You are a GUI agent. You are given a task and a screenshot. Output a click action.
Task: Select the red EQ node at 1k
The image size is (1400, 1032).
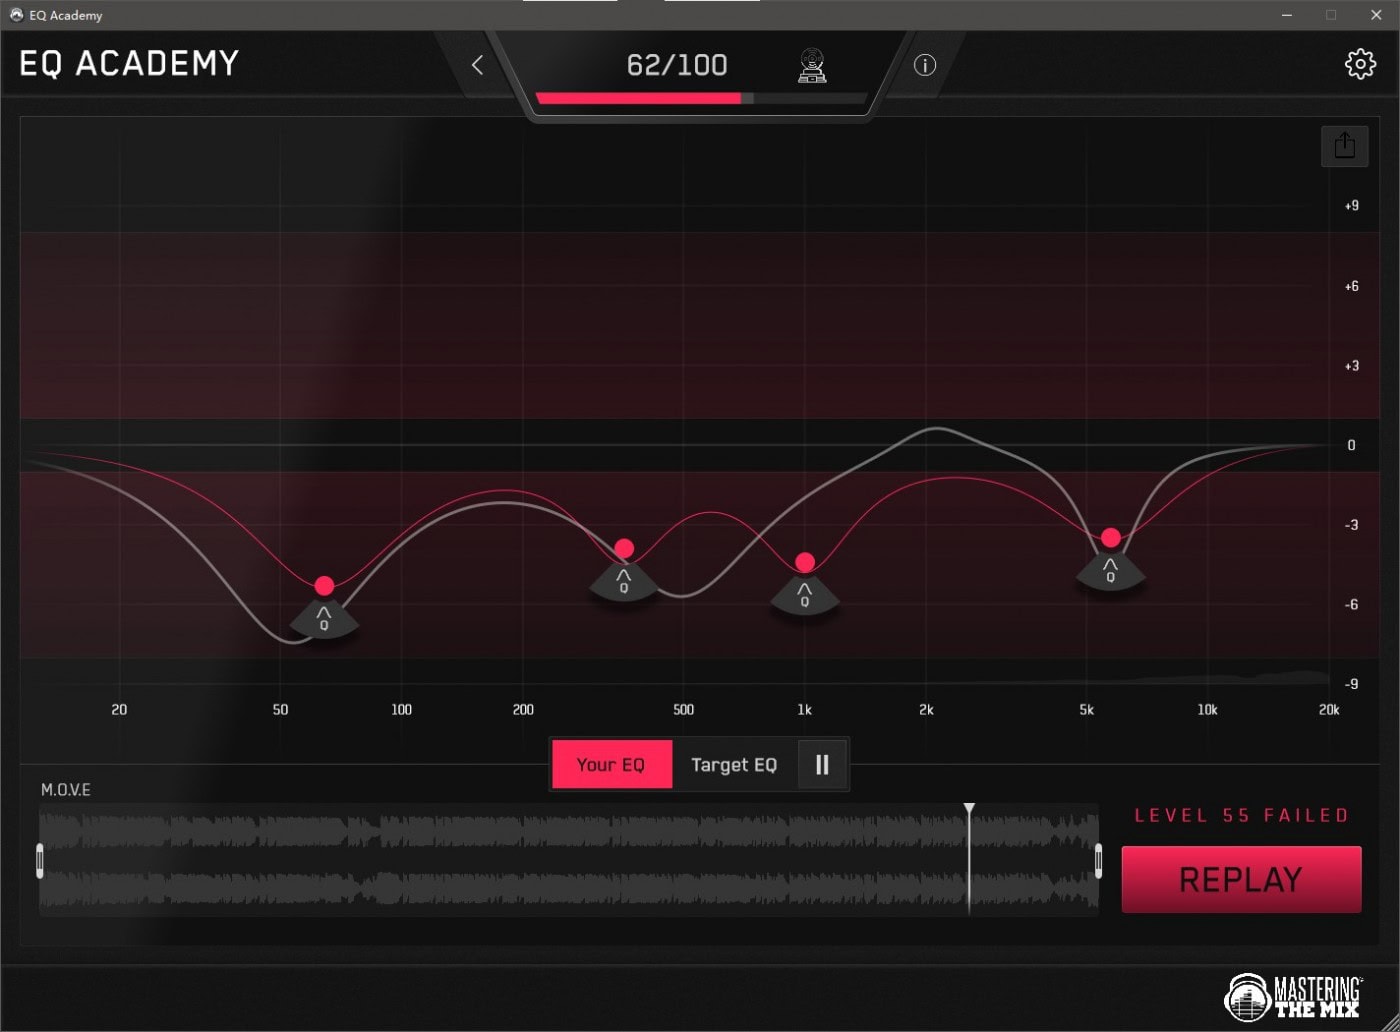[x=805, y=563]
